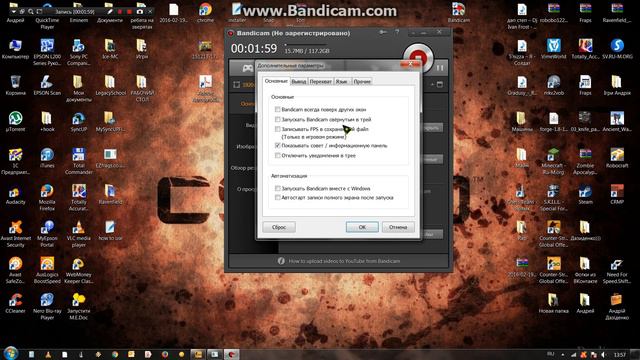This screenshot has height=360, width=640.
Task: Switch to the 'Вывод' tab
Action: pyautogui.click(x=299, y=82)
